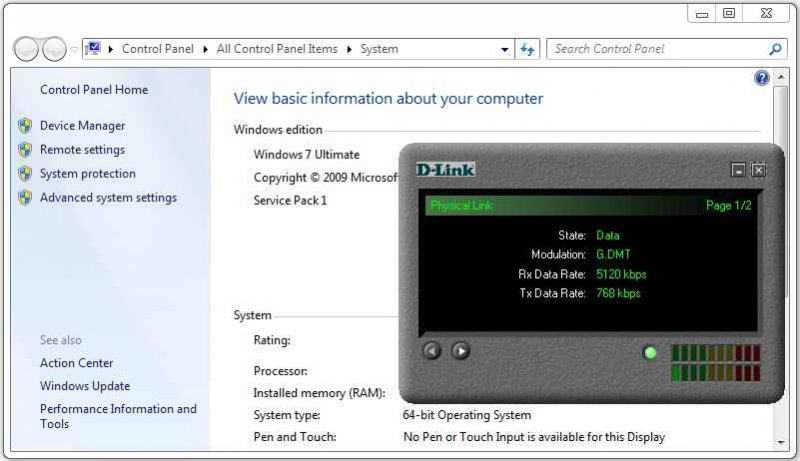Close the D-Link status window

pyautogui.click(x=759, y=170)
